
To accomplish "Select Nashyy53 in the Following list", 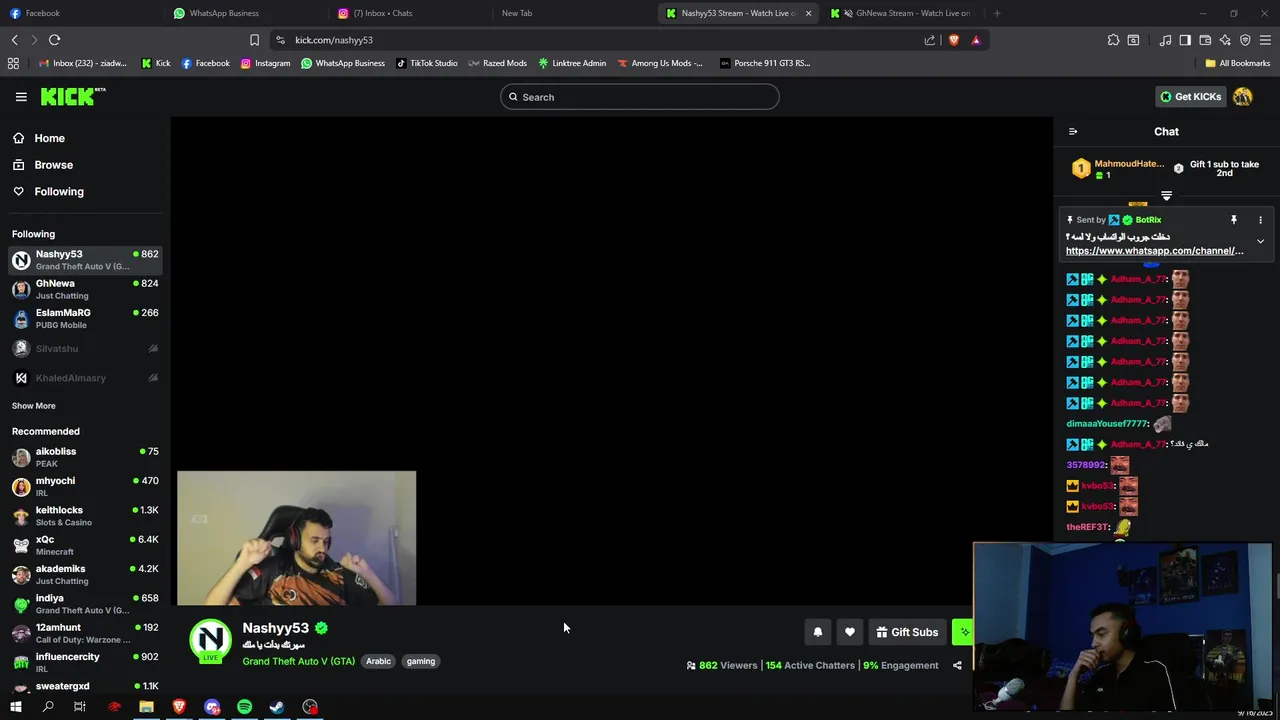I will 85,260.
